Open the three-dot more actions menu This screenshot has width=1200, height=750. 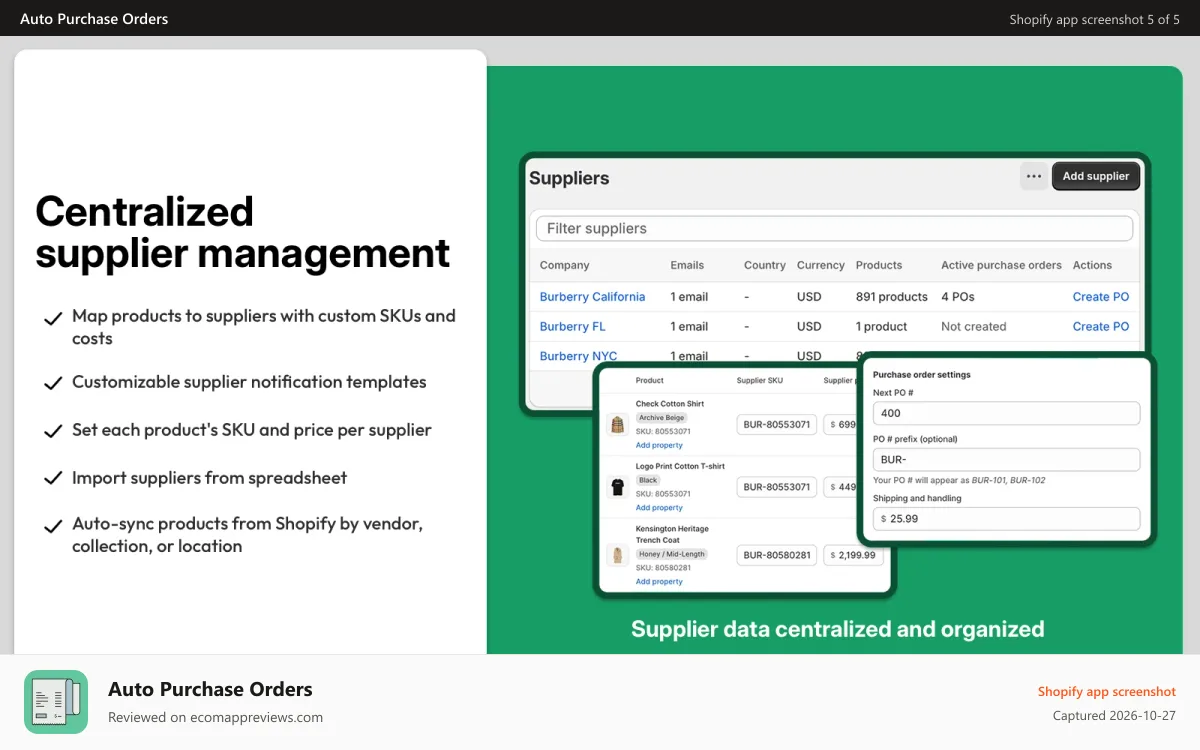pos(1034,176)
